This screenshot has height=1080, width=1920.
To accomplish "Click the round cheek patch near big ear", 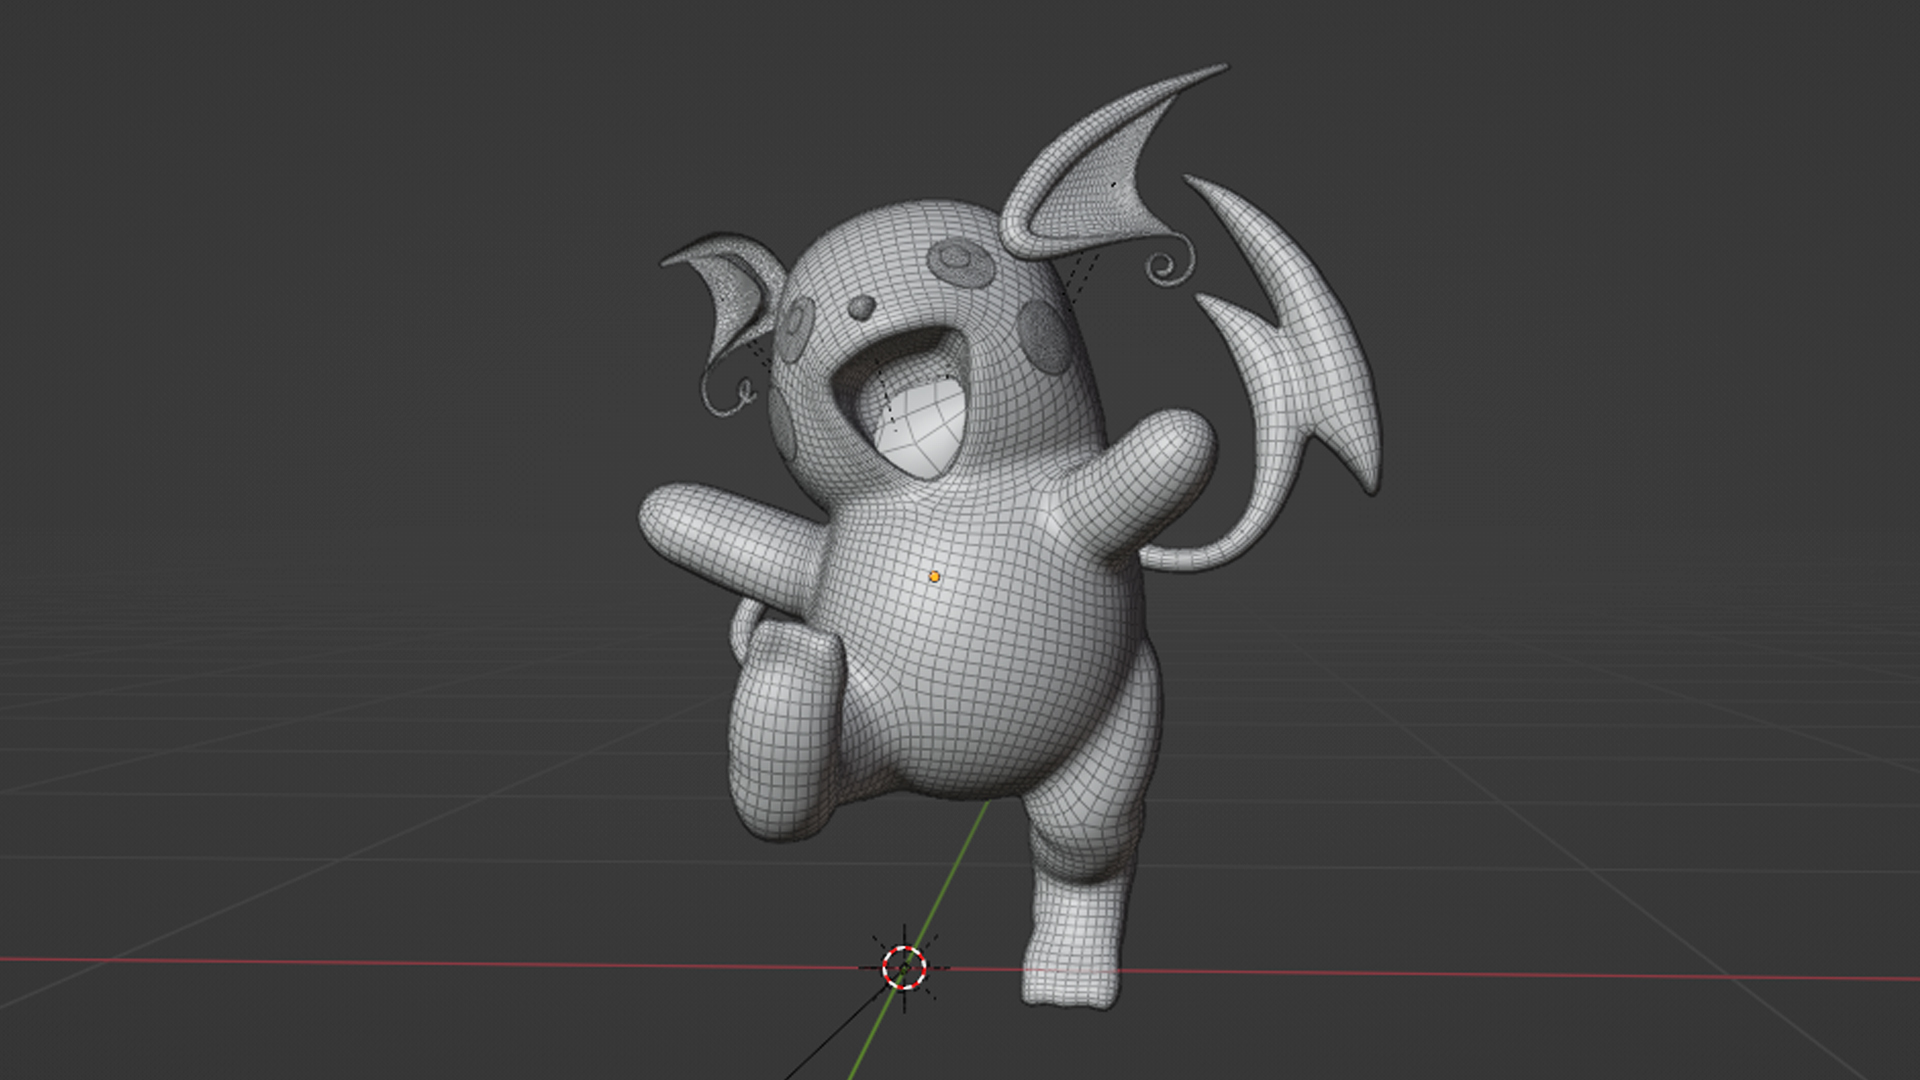I will (1043, 336).
